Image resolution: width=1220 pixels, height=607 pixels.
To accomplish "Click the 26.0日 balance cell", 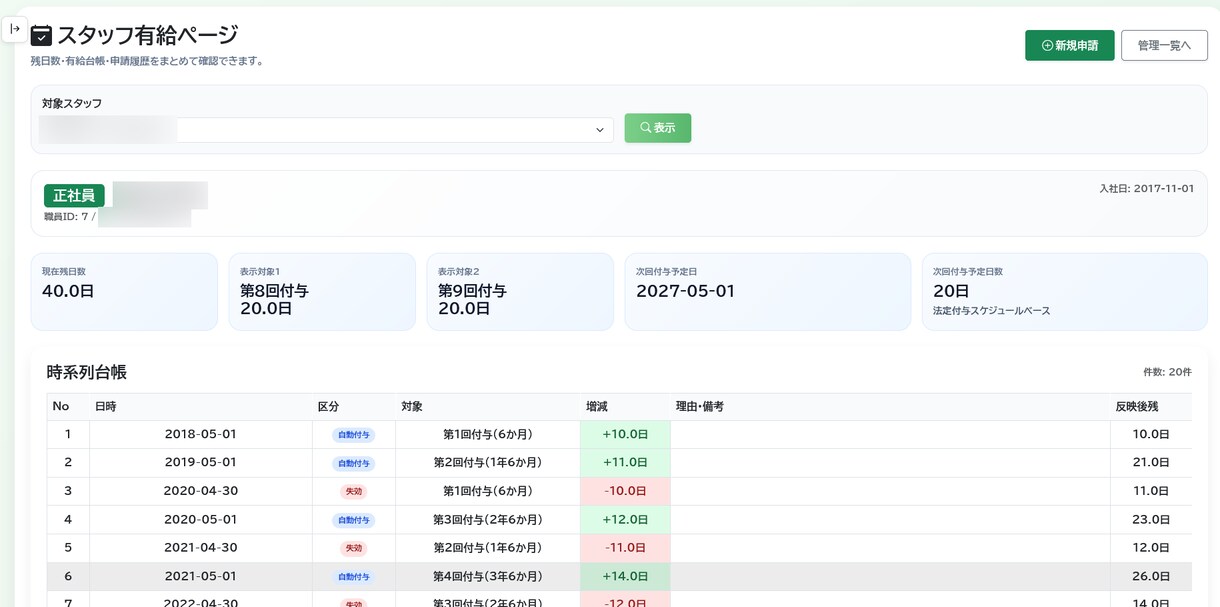I will (1151, 576).
